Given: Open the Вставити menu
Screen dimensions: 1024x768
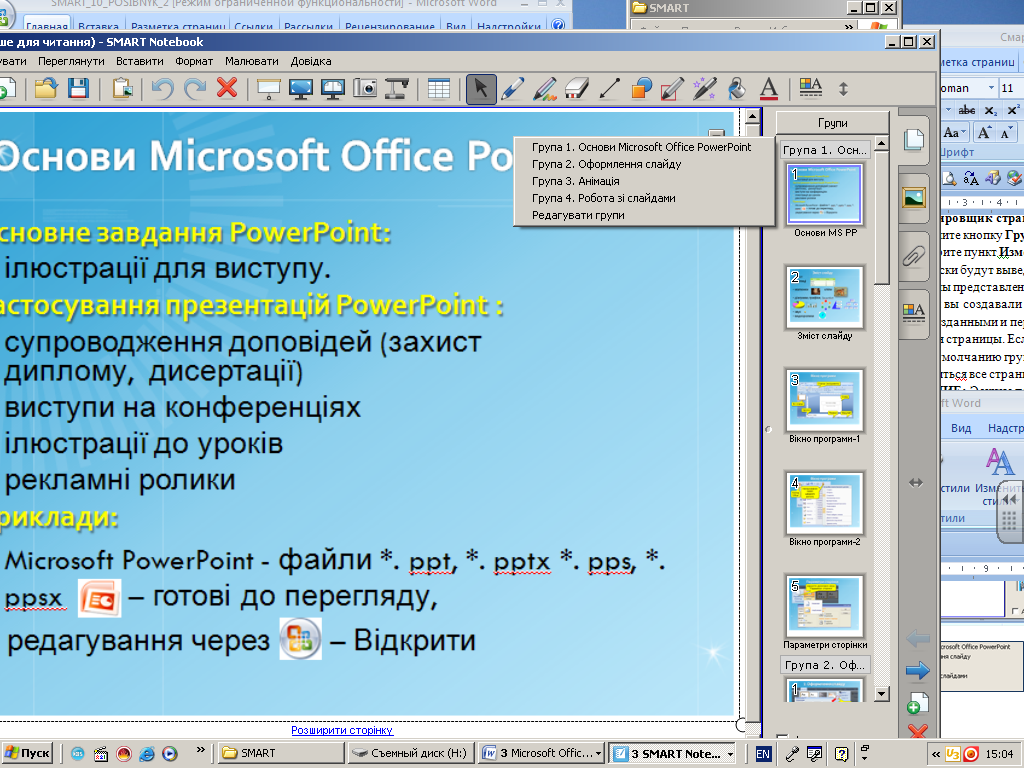Looking at the screenshot, I should 140,61.
